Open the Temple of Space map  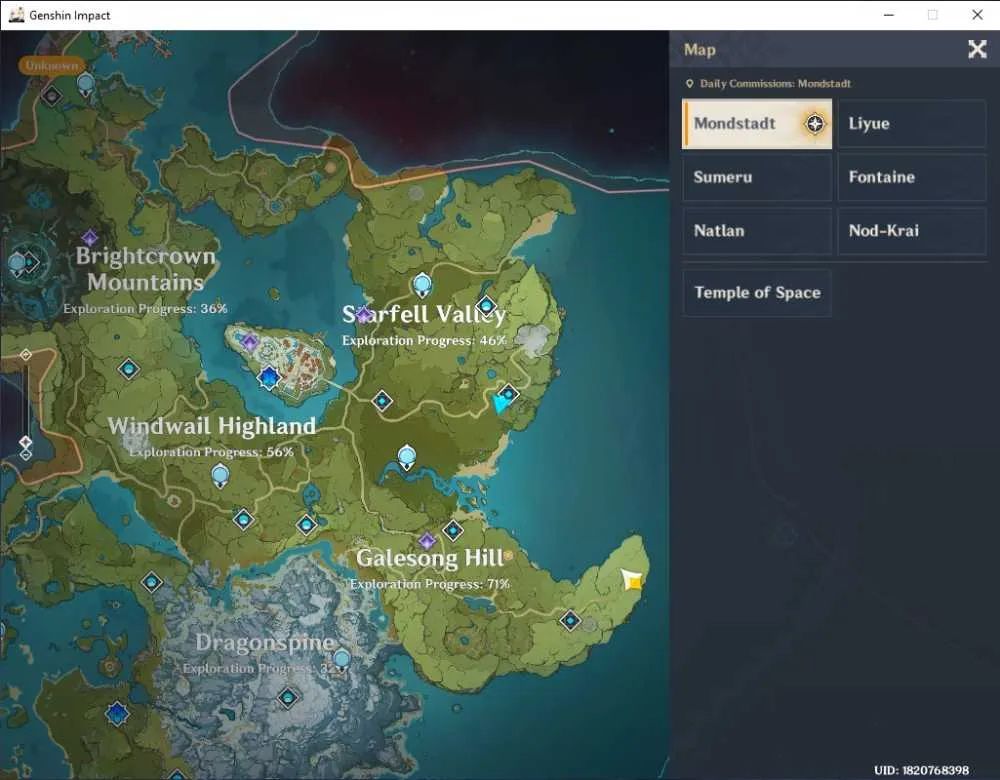(757, 293)
